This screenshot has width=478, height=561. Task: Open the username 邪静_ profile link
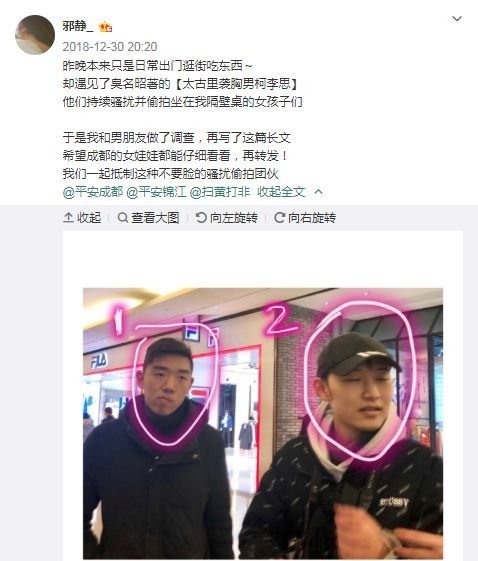coord(78,26)
